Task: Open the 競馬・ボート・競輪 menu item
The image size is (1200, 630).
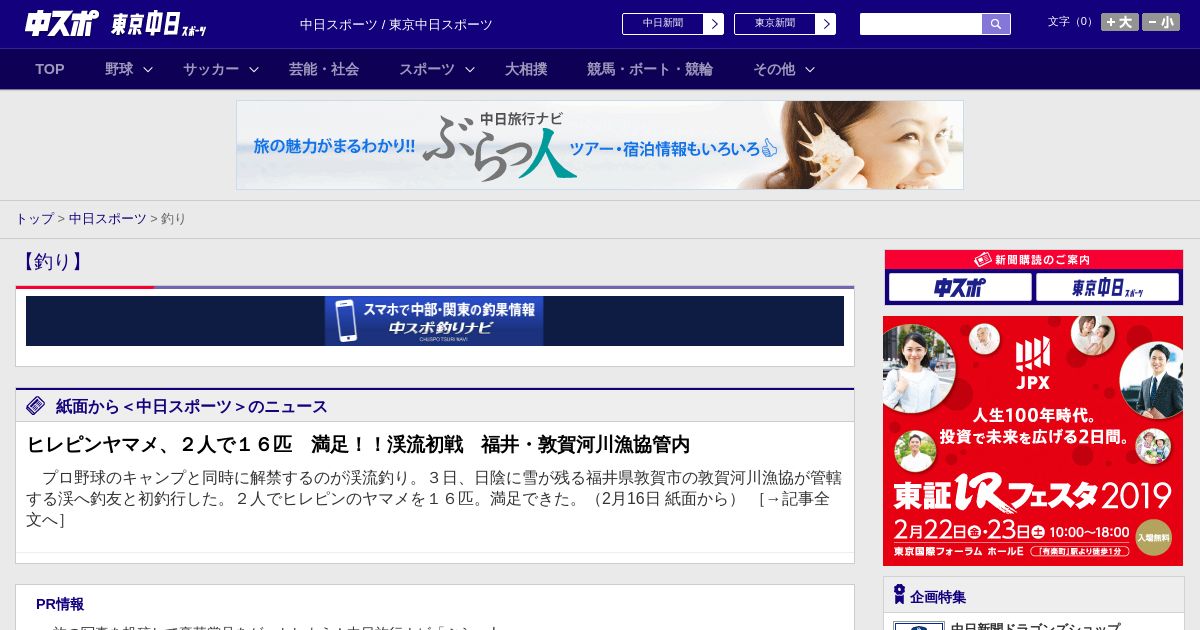Action: (650, 69)
